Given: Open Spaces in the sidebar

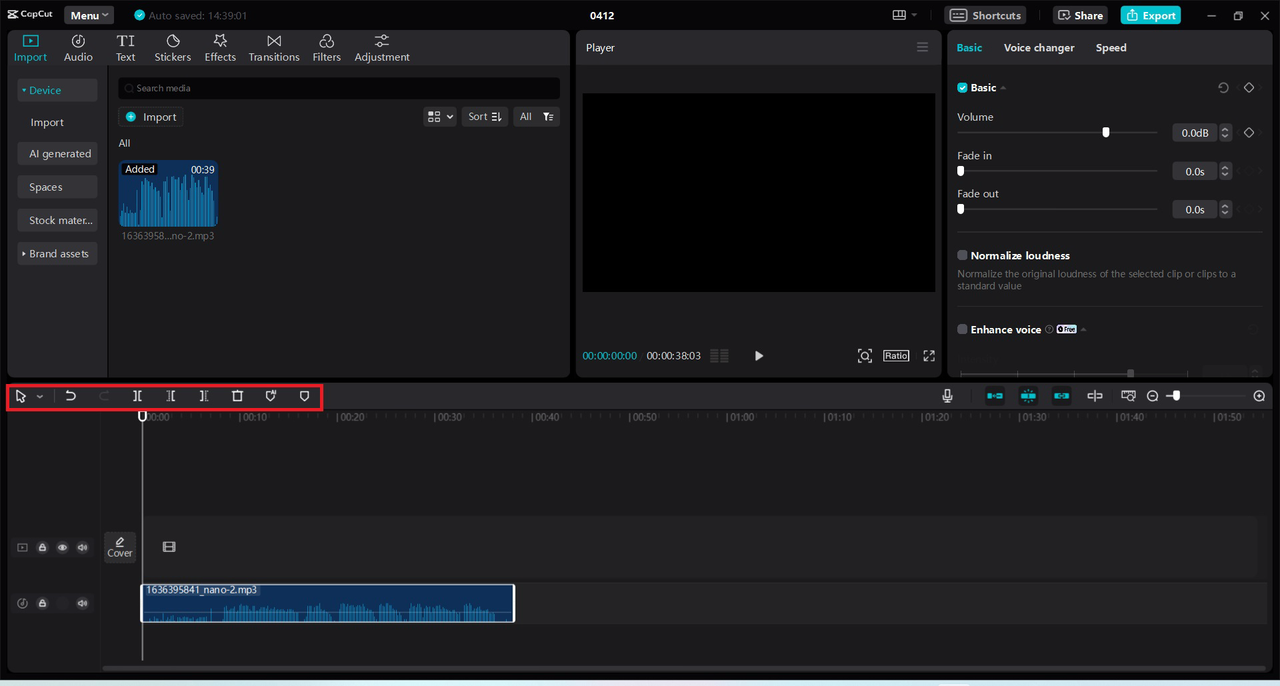Looking at the screenshot, I should pos(57,187).
